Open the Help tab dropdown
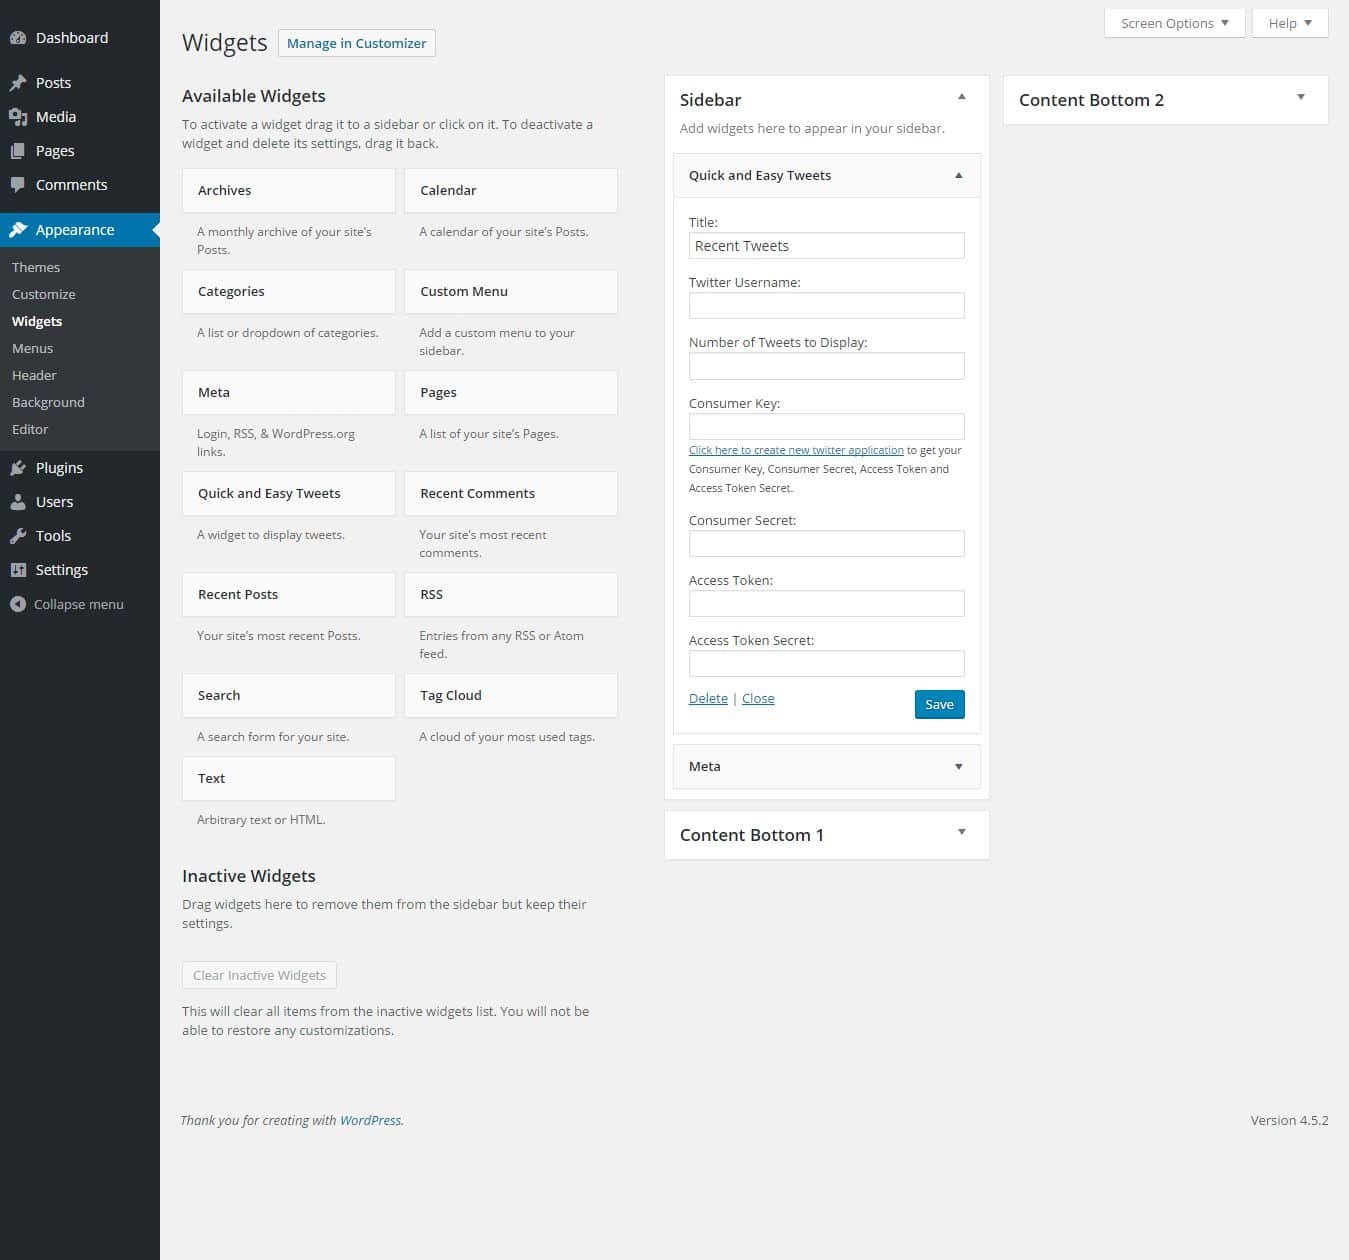1349x1260 pixels. click(x=1290, y=23)
